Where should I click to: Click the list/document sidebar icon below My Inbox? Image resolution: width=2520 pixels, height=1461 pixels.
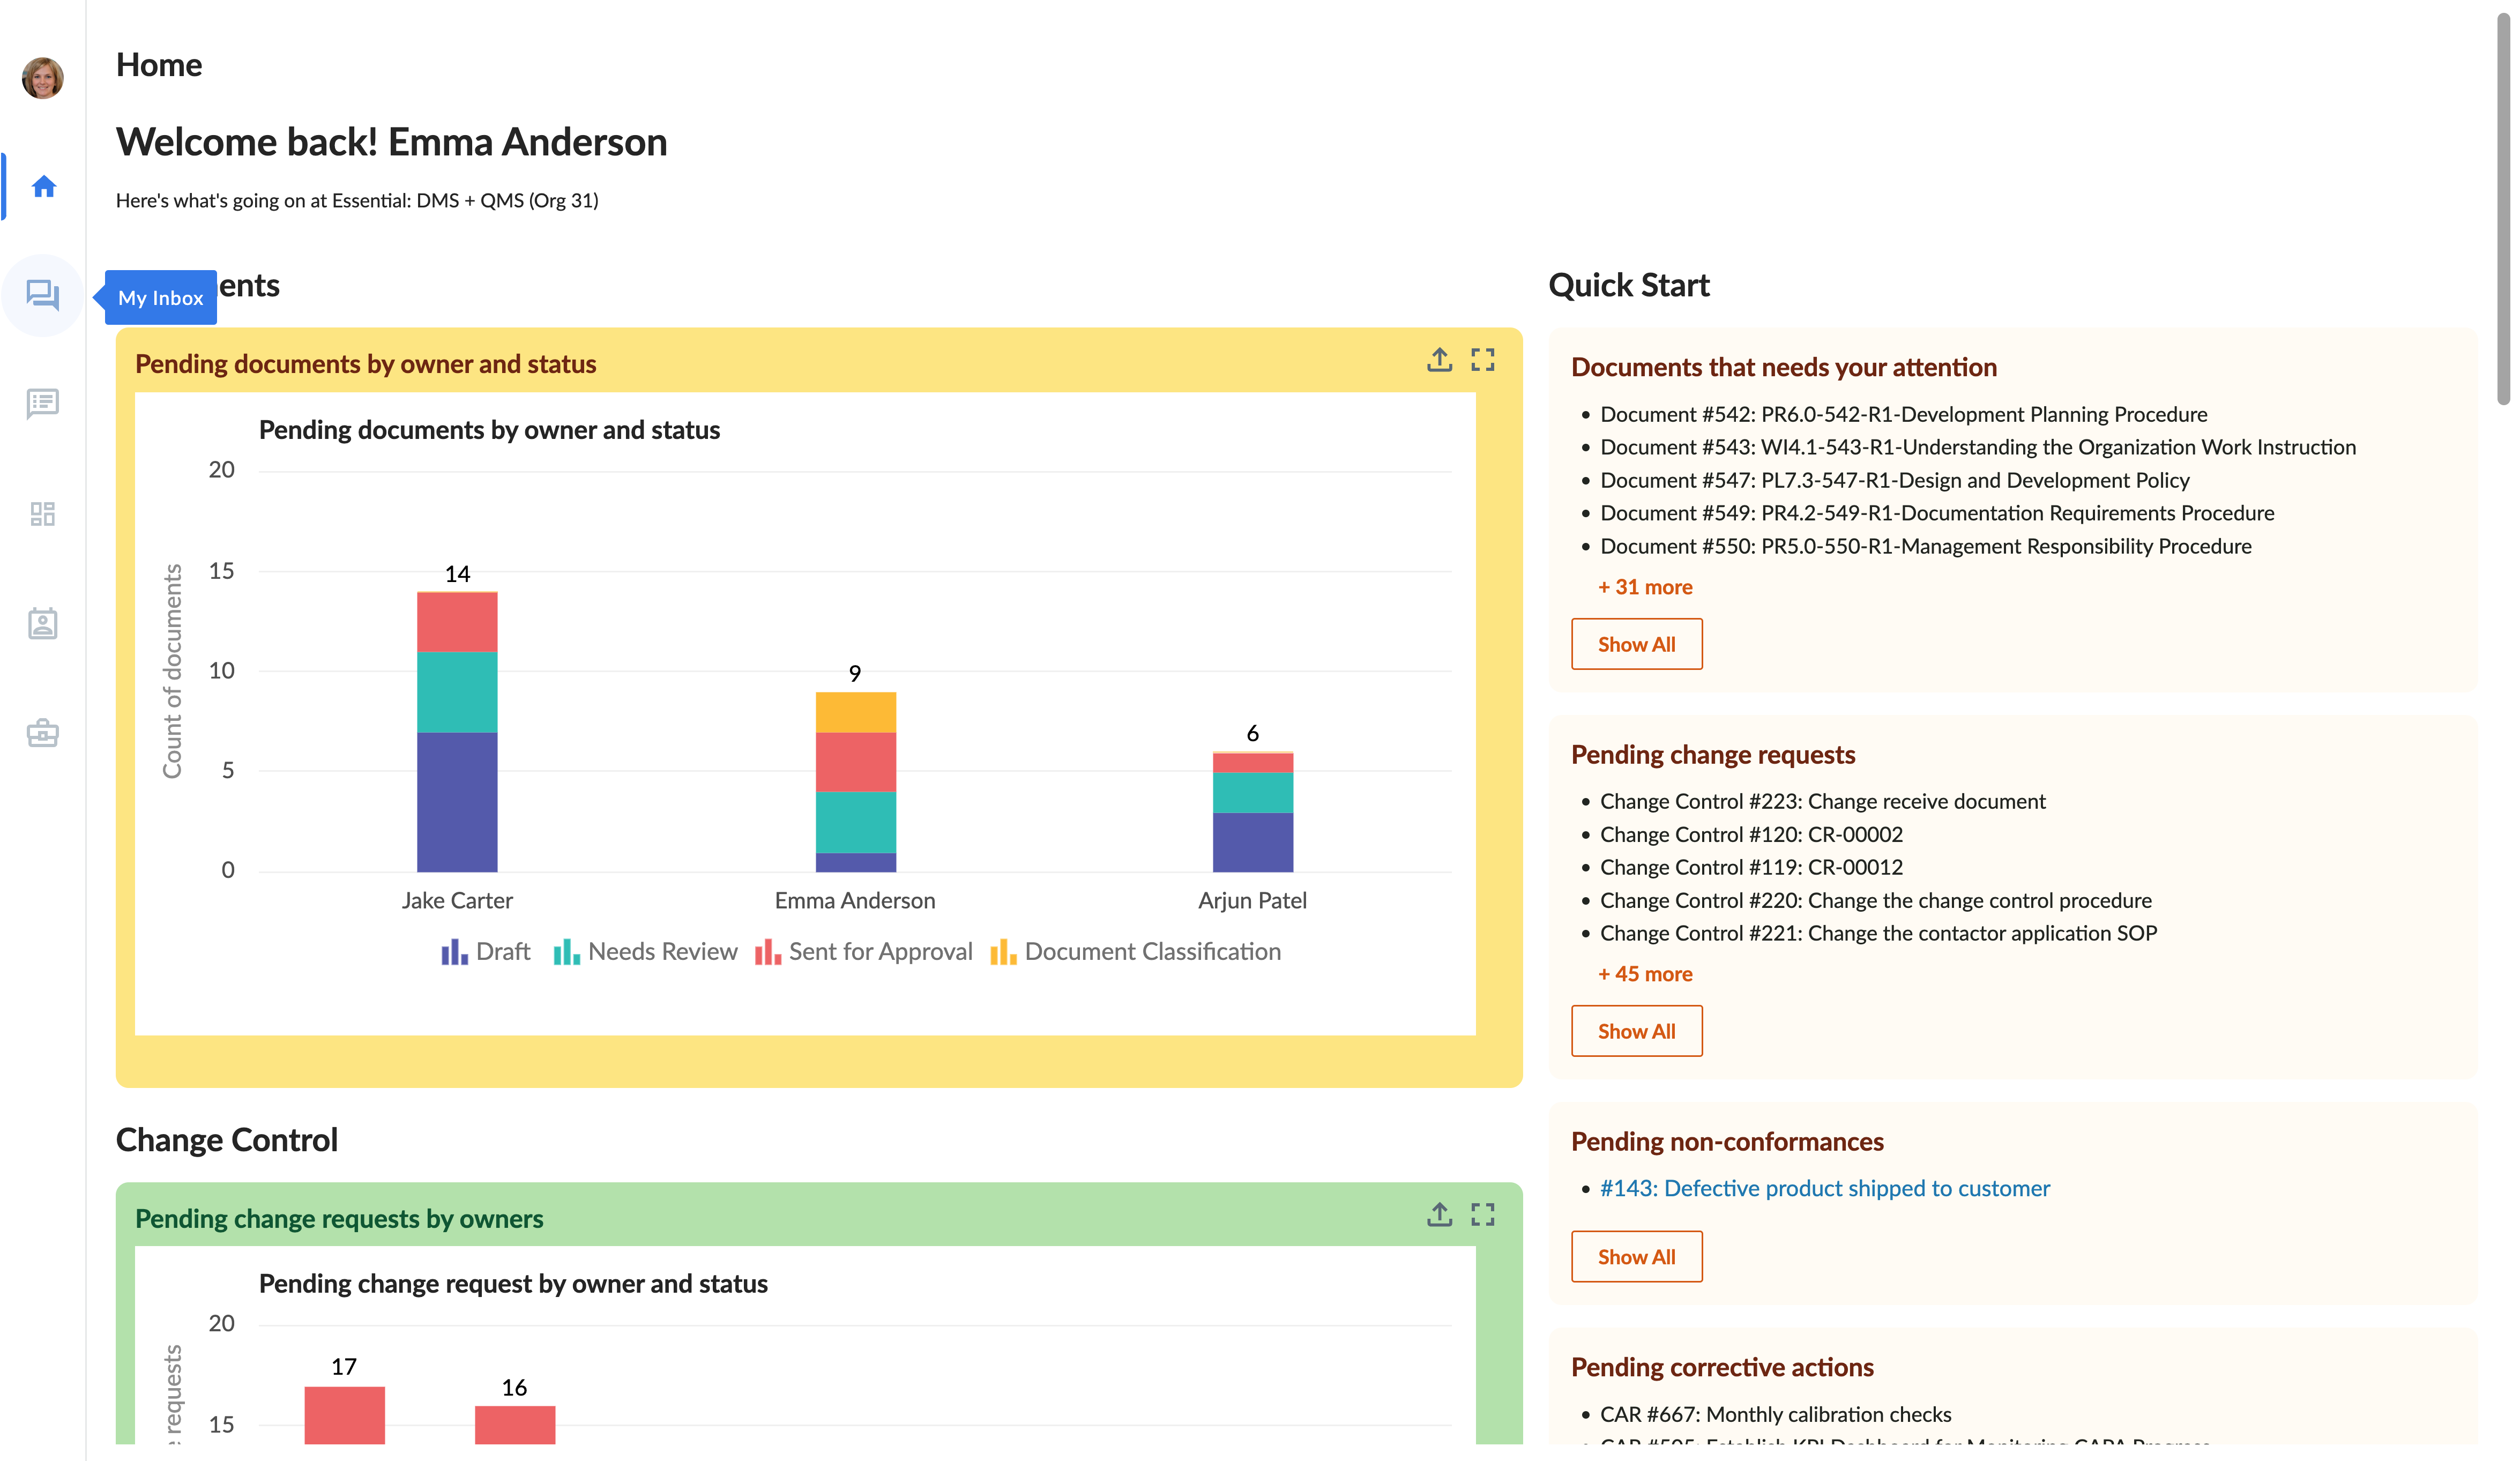click(x=43, y=404)
